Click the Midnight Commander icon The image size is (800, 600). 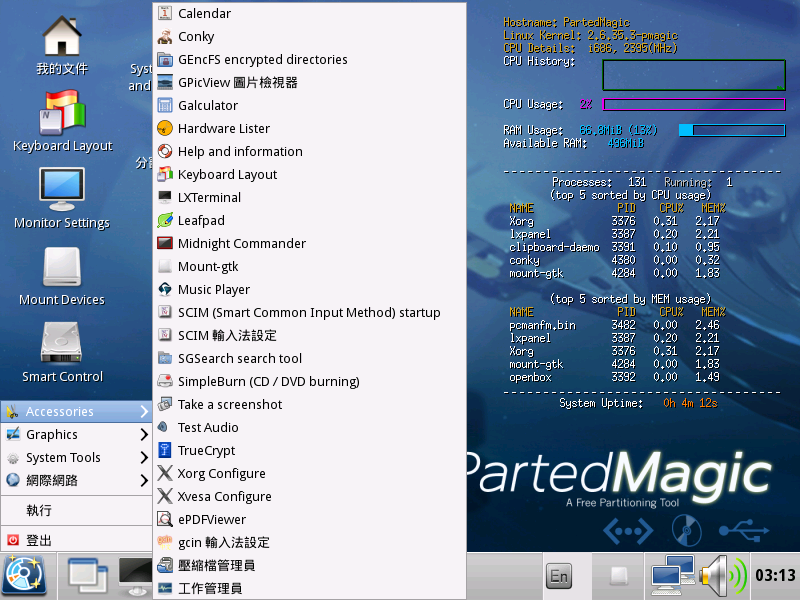(165, 243)
